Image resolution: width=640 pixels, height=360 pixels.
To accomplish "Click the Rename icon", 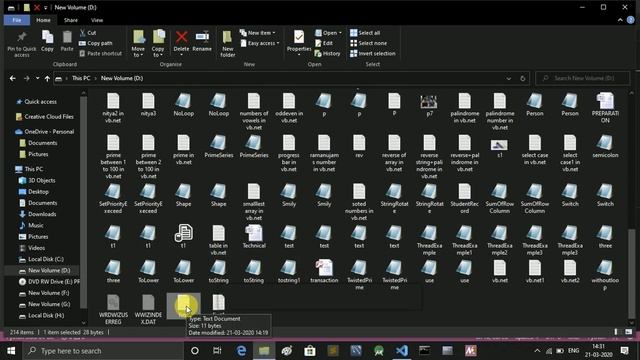I will tap(202, 37).
